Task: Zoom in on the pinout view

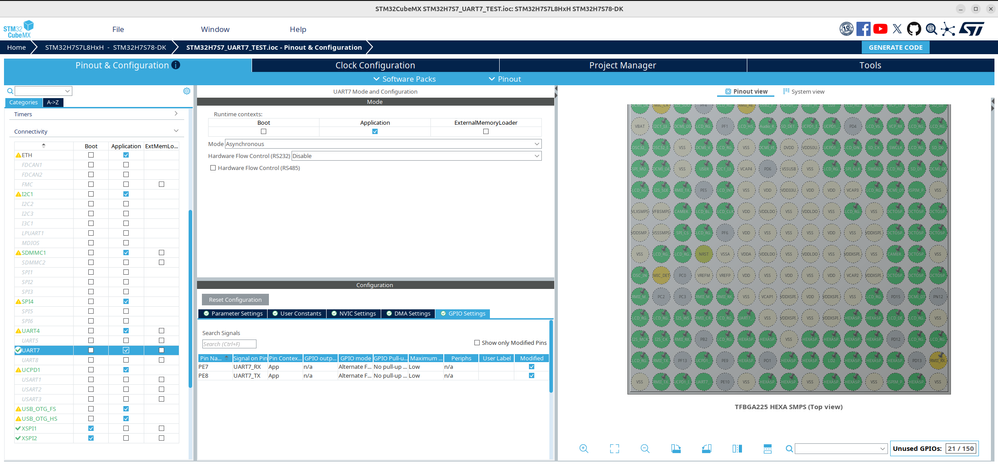Action: 584,448
